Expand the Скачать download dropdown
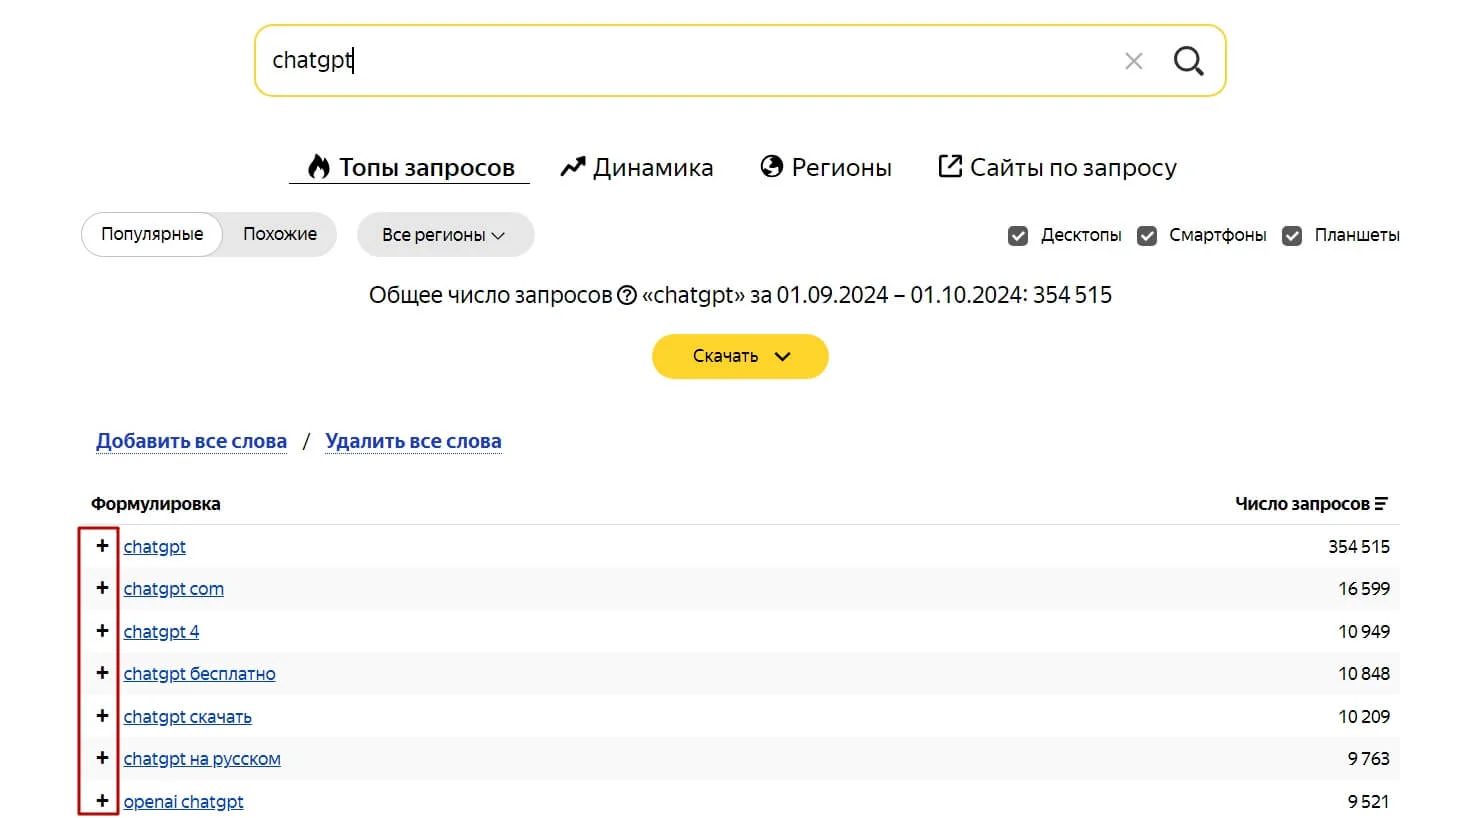This screenshot has width=1484, height=818. [x=740, y=356]
